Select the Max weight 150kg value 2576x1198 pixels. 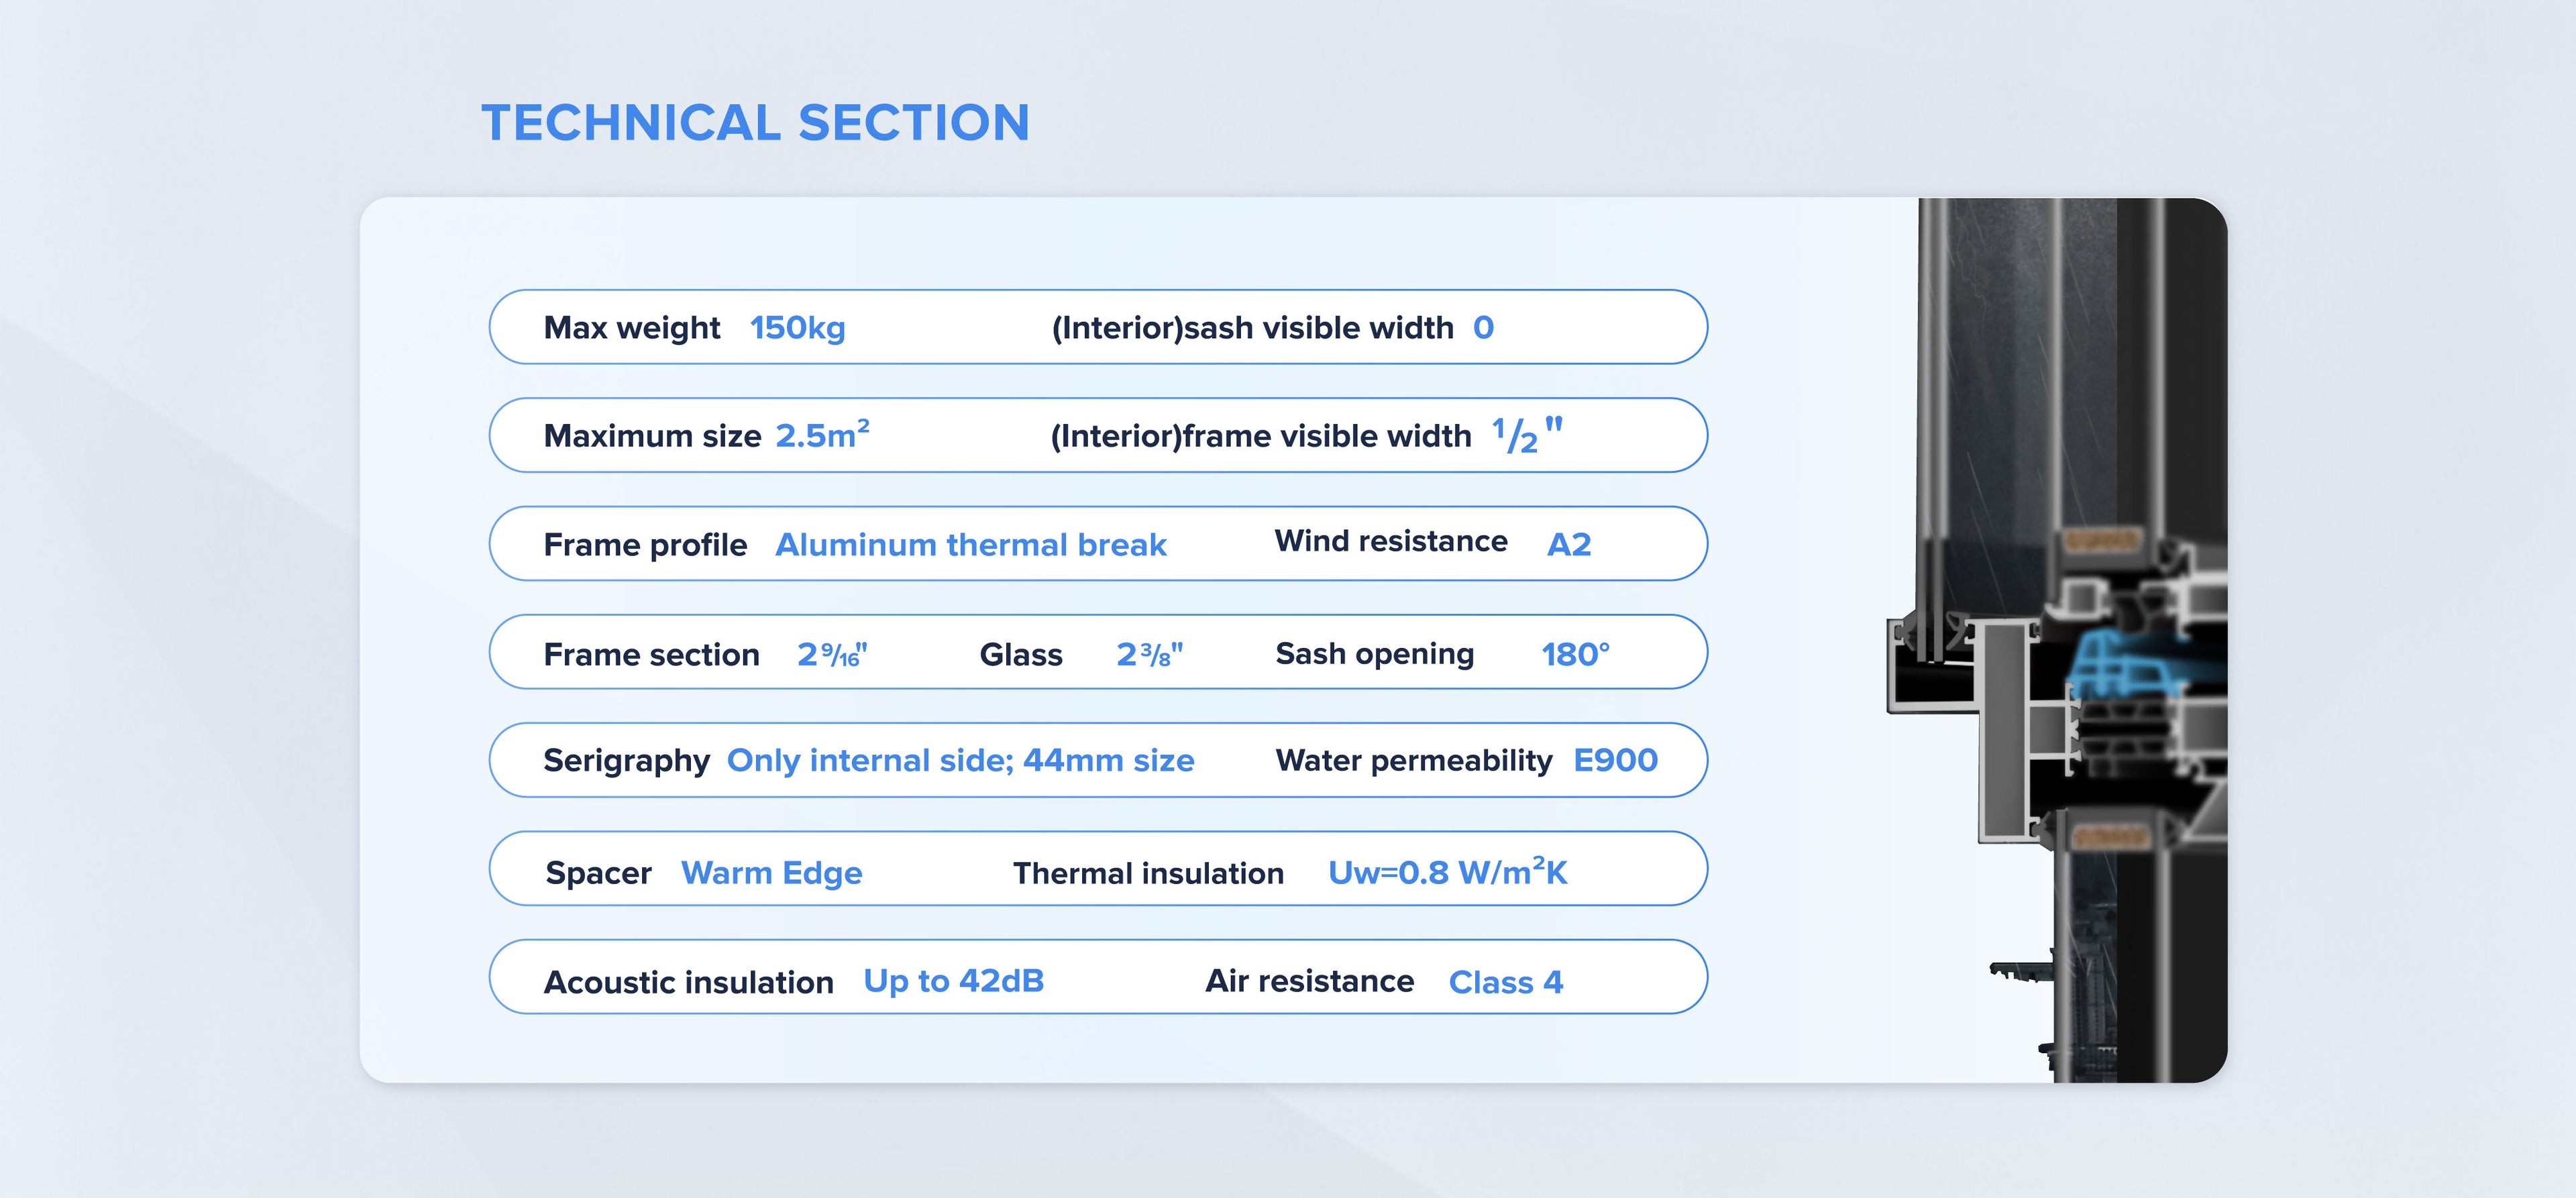coord(797,328)
